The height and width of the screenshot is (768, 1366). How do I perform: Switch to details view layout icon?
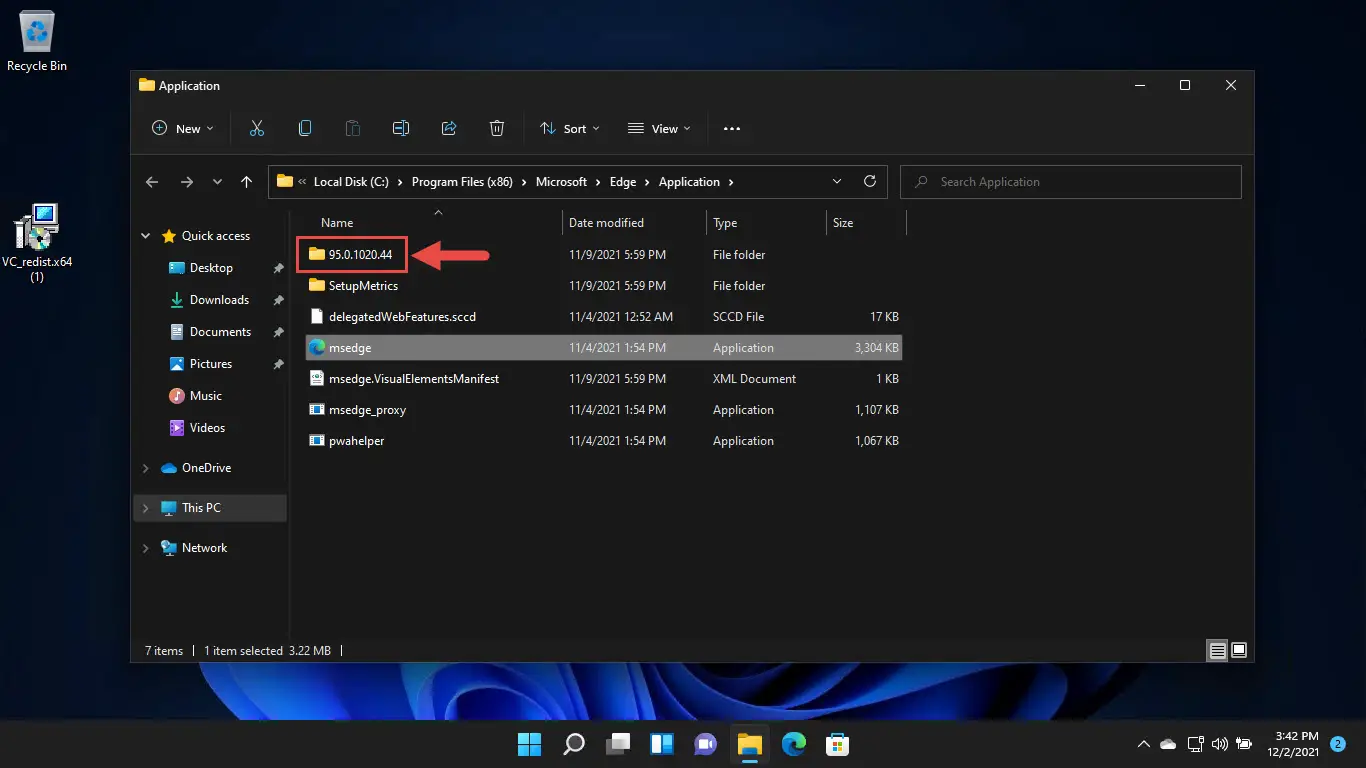point(1217,650)
